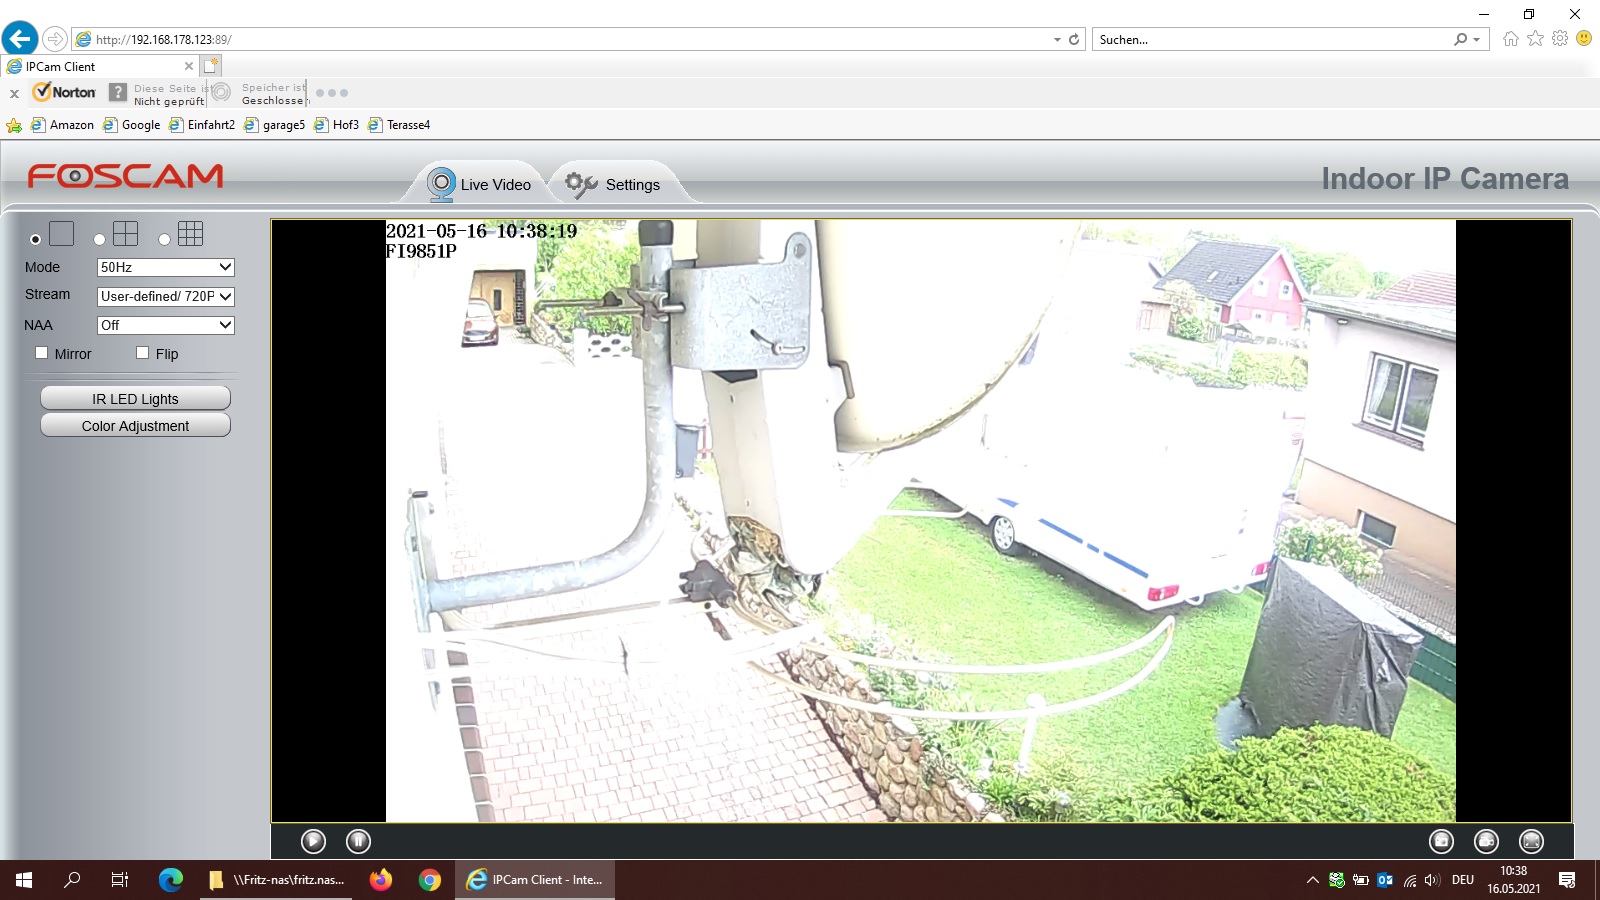Image resolution: width=1600 pixels, height=900 pixels.
Task: Open the Mode 50Hz dropdown
Action: click(x=165, y=267)
